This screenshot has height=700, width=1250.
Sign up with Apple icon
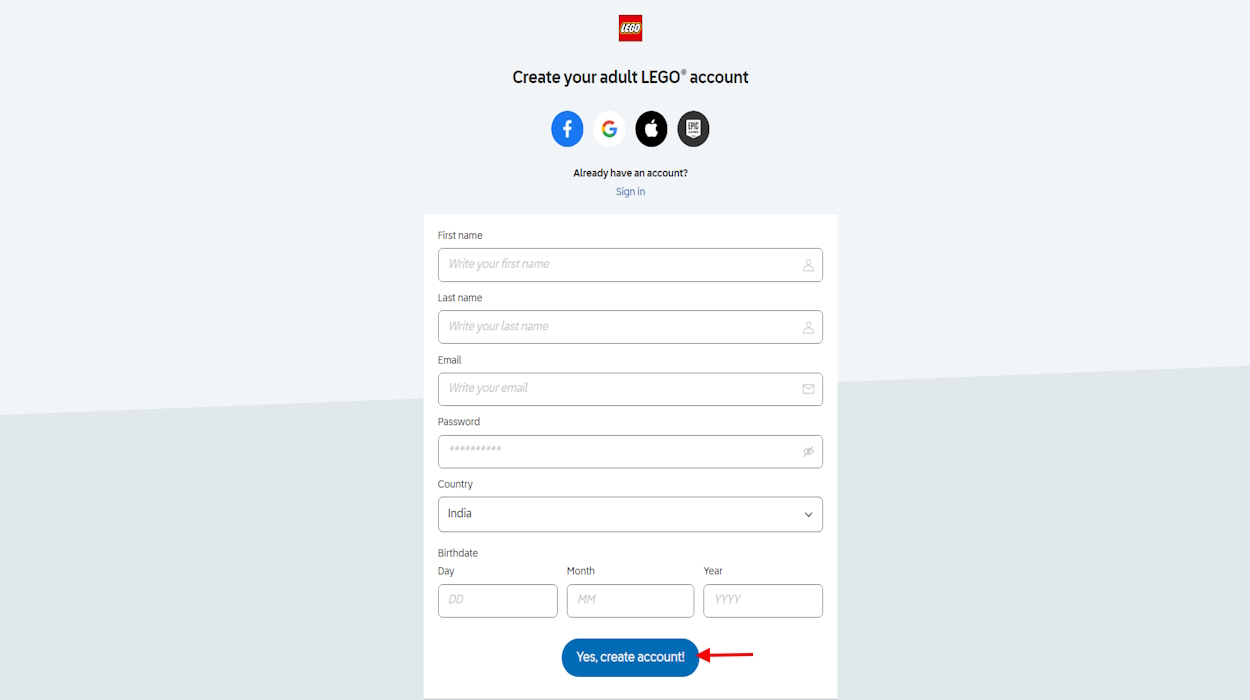(651, 129)
